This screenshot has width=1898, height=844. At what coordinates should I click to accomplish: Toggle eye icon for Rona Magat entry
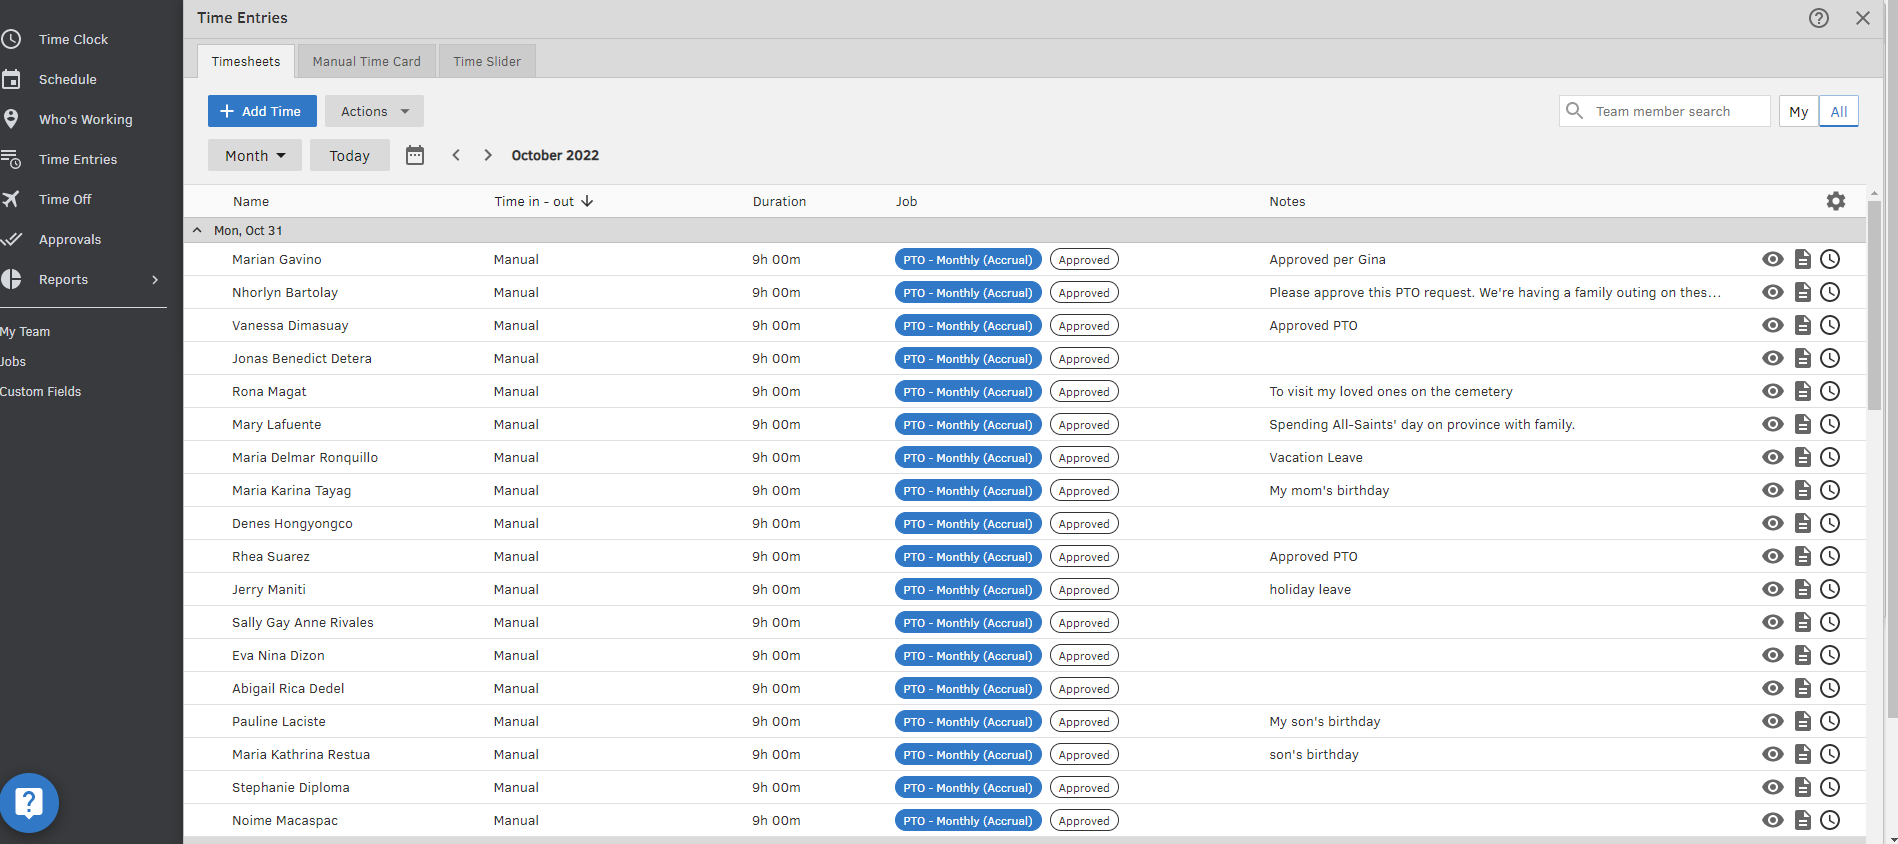[1772, 392]
